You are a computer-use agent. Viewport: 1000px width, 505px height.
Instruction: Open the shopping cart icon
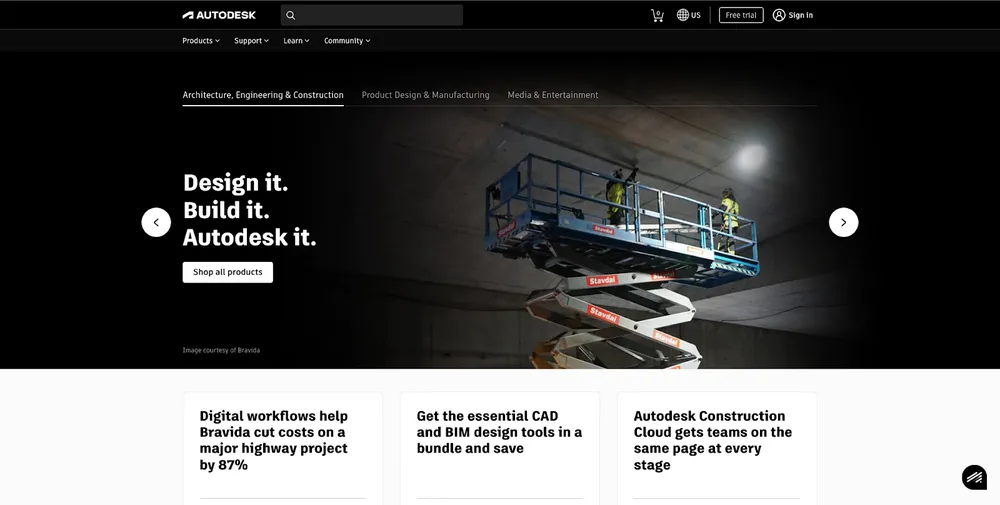pyautogui.click(x=657, y=15)
